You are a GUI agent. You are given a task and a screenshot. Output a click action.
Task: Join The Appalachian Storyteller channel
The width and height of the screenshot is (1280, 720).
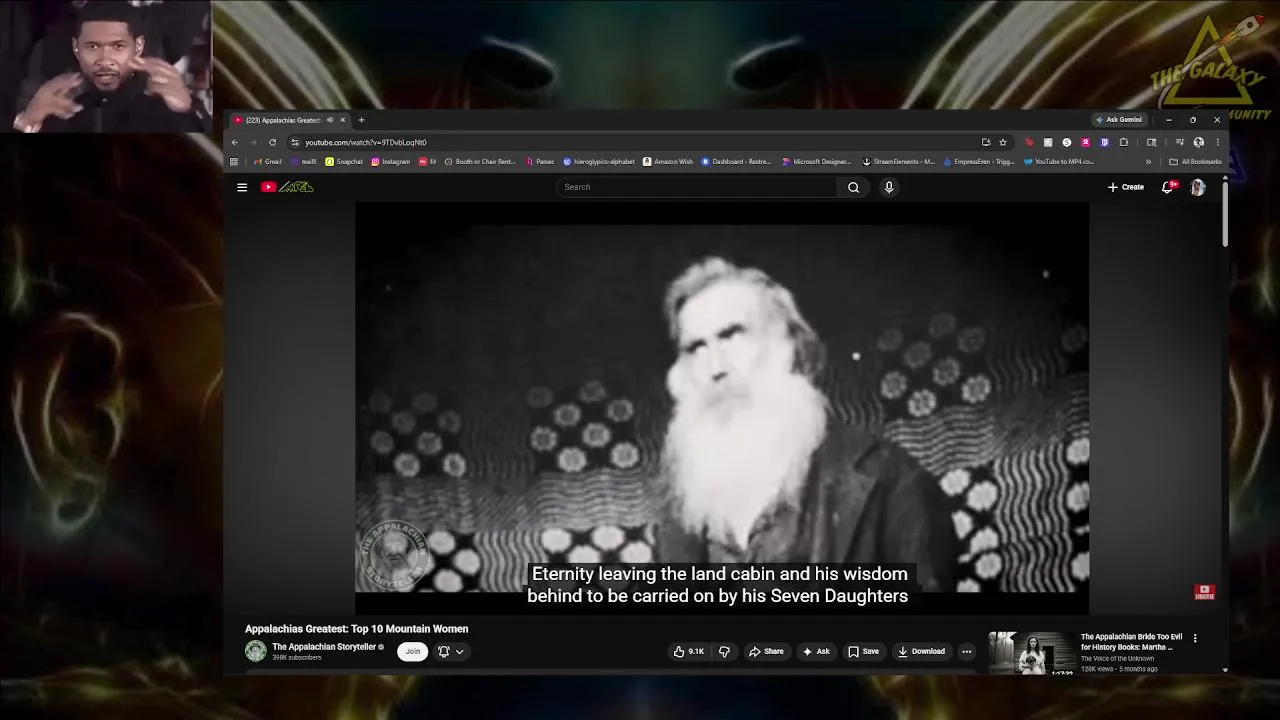click(x=413, y=651)
